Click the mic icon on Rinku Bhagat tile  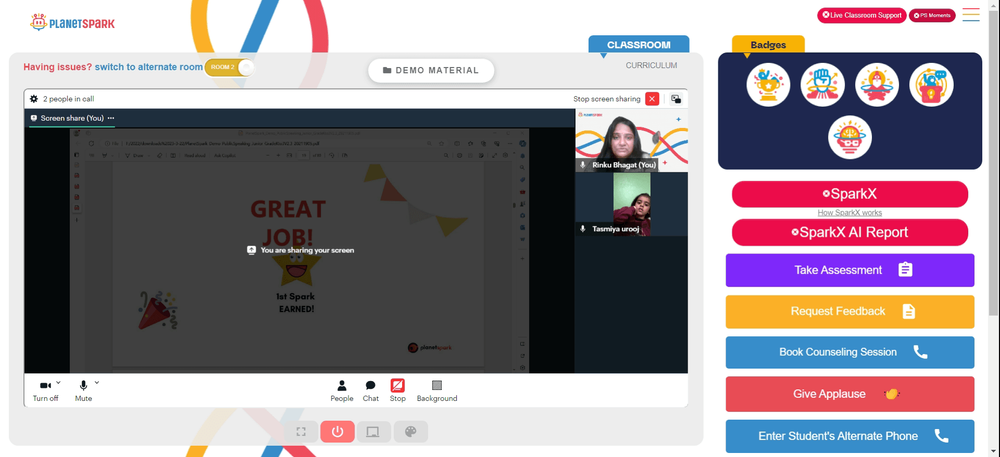(582, 165)
